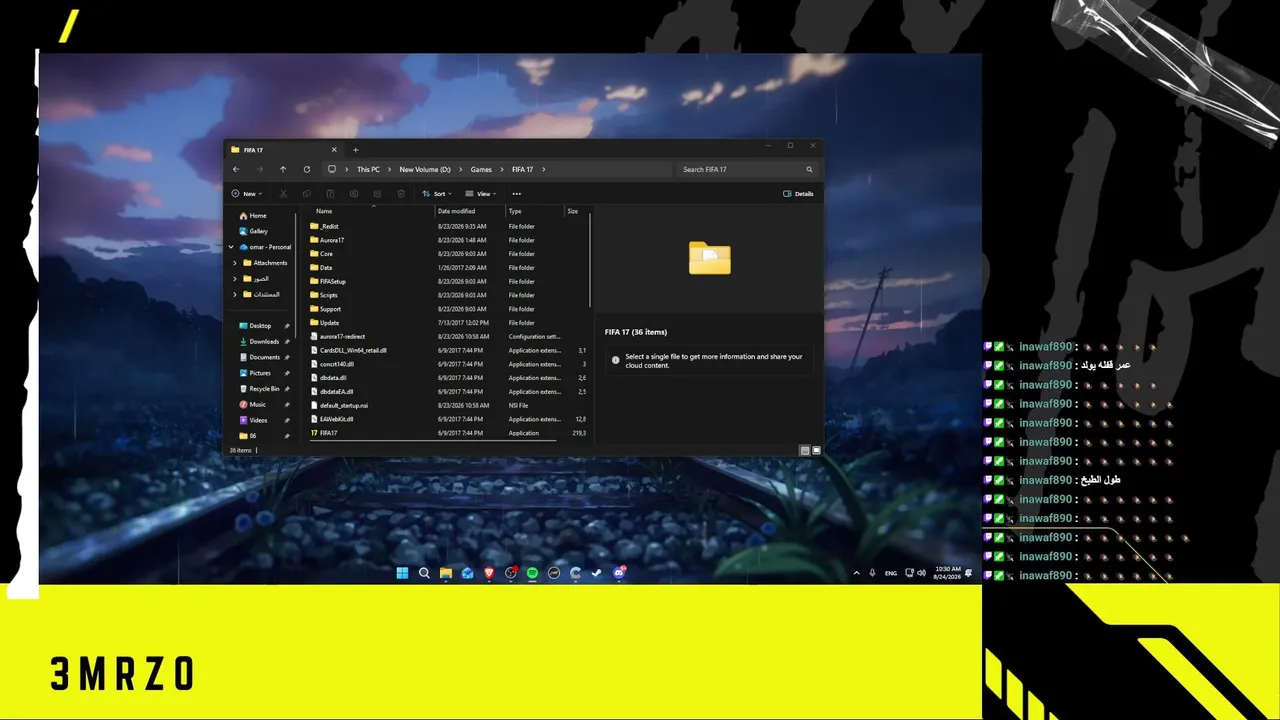Open Discord from the taskbar
Screen dimensions: 1280x720
(x=619, y=573)
